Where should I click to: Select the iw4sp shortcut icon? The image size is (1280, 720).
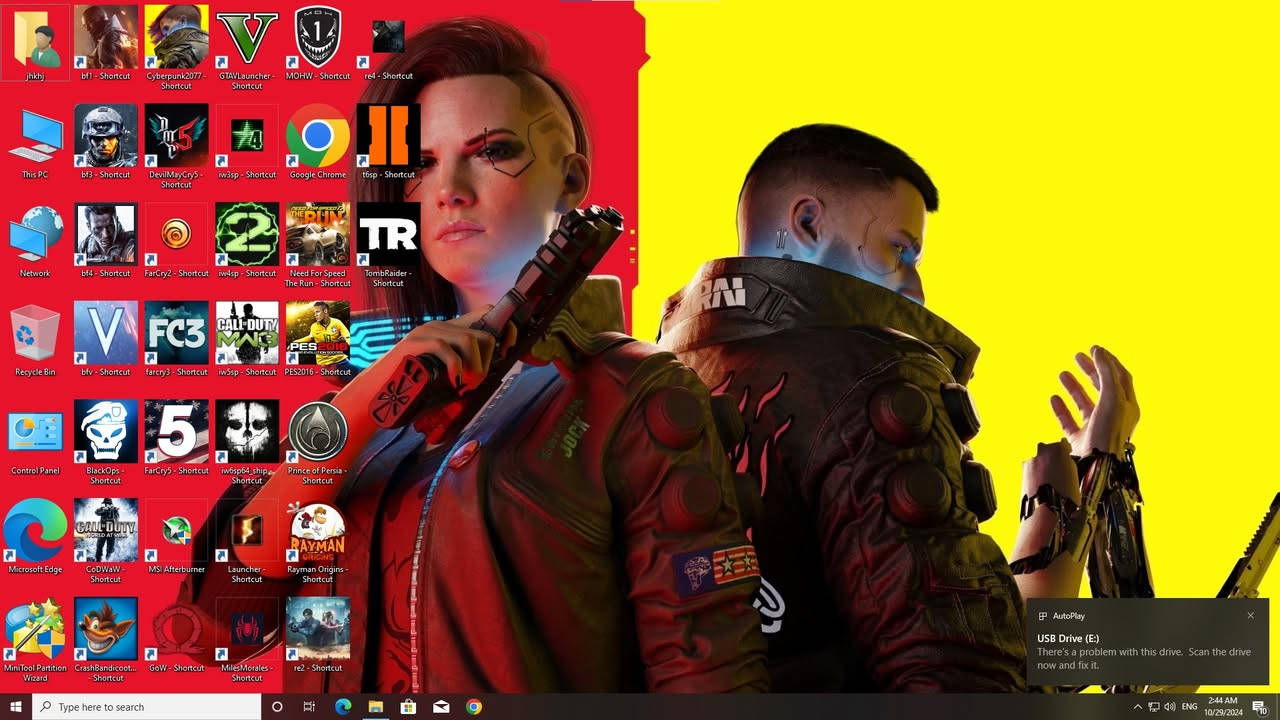(247, 241)
